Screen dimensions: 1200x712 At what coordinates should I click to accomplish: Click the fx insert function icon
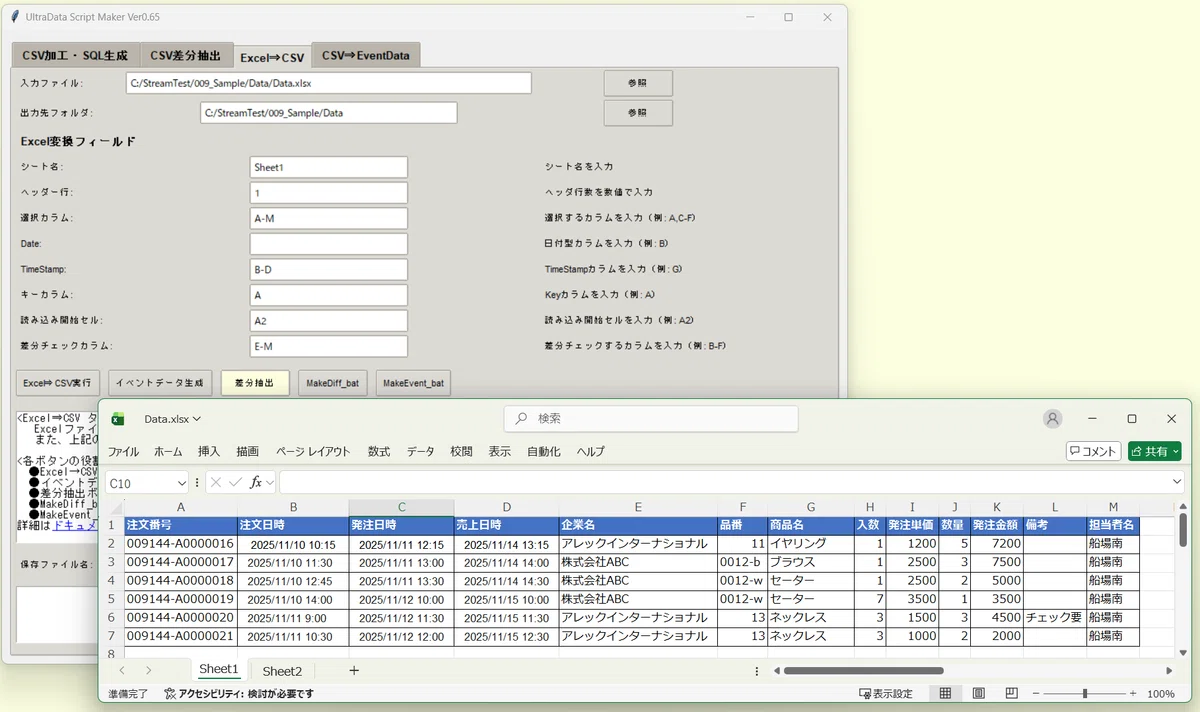(256, 482)
